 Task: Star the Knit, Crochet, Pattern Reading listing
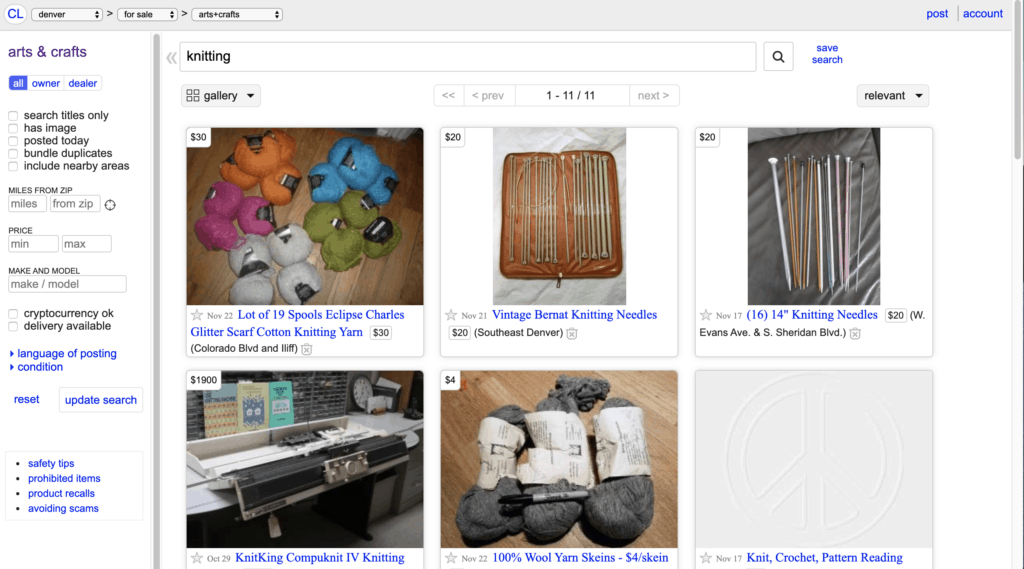705,558
